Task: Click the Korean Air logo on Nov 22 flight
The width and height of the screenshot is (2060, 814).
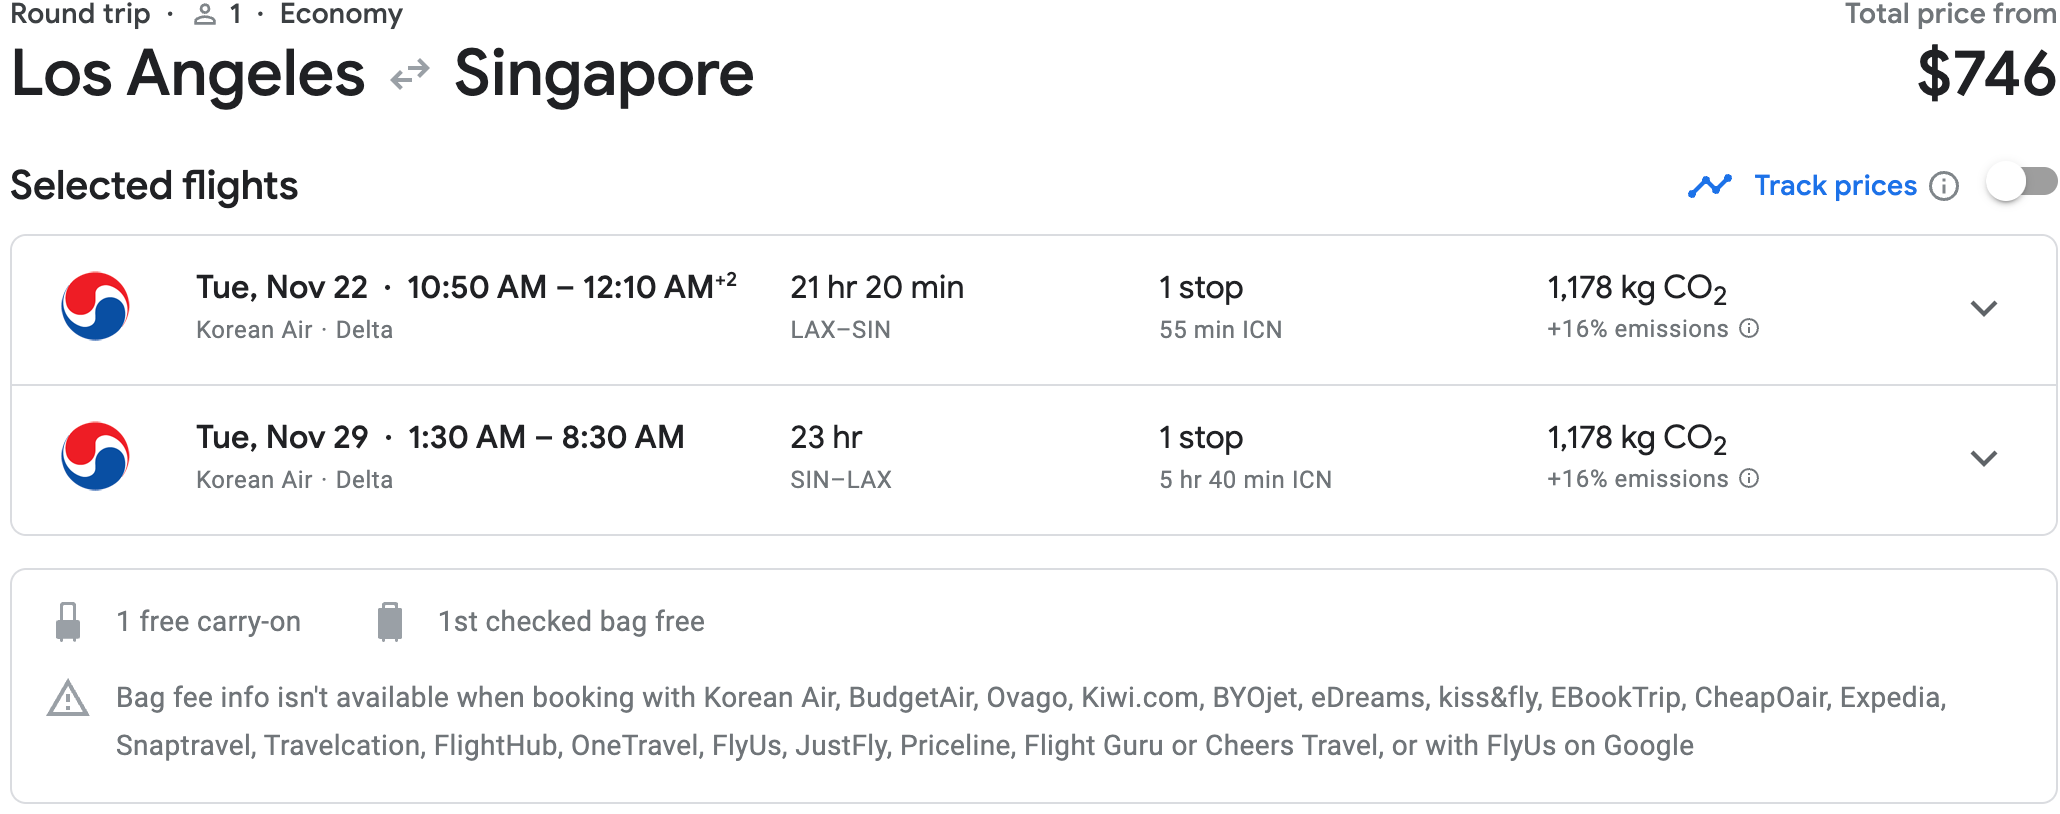Action: (95, 307)
